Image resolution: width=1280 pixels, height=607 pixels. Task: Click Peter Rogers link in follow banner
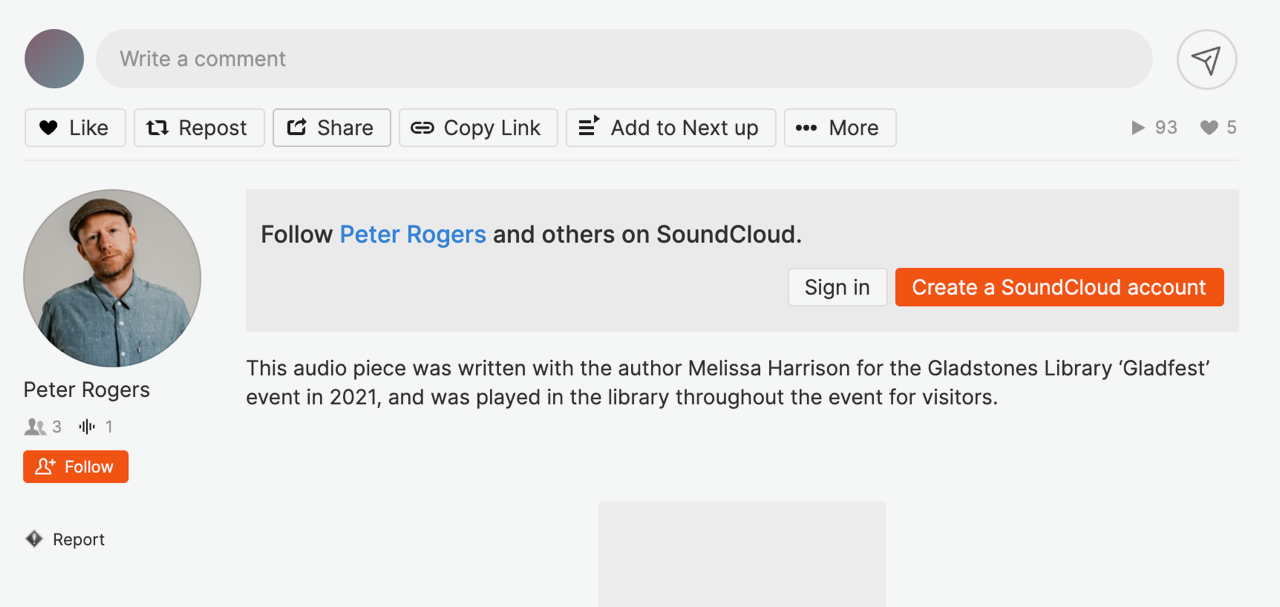pyautogui.click(x=413, y=235)
